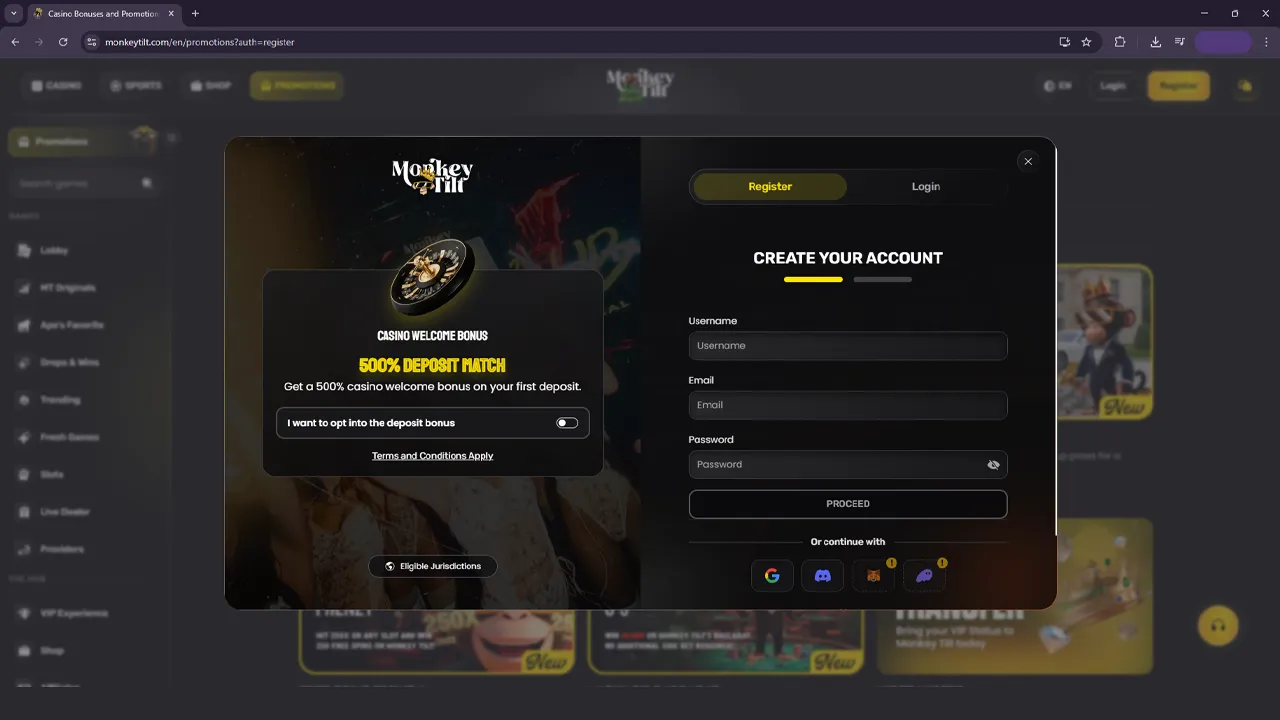Switch to the Login tab
The width and height of the screenshot is (1280, 720).
926,186
